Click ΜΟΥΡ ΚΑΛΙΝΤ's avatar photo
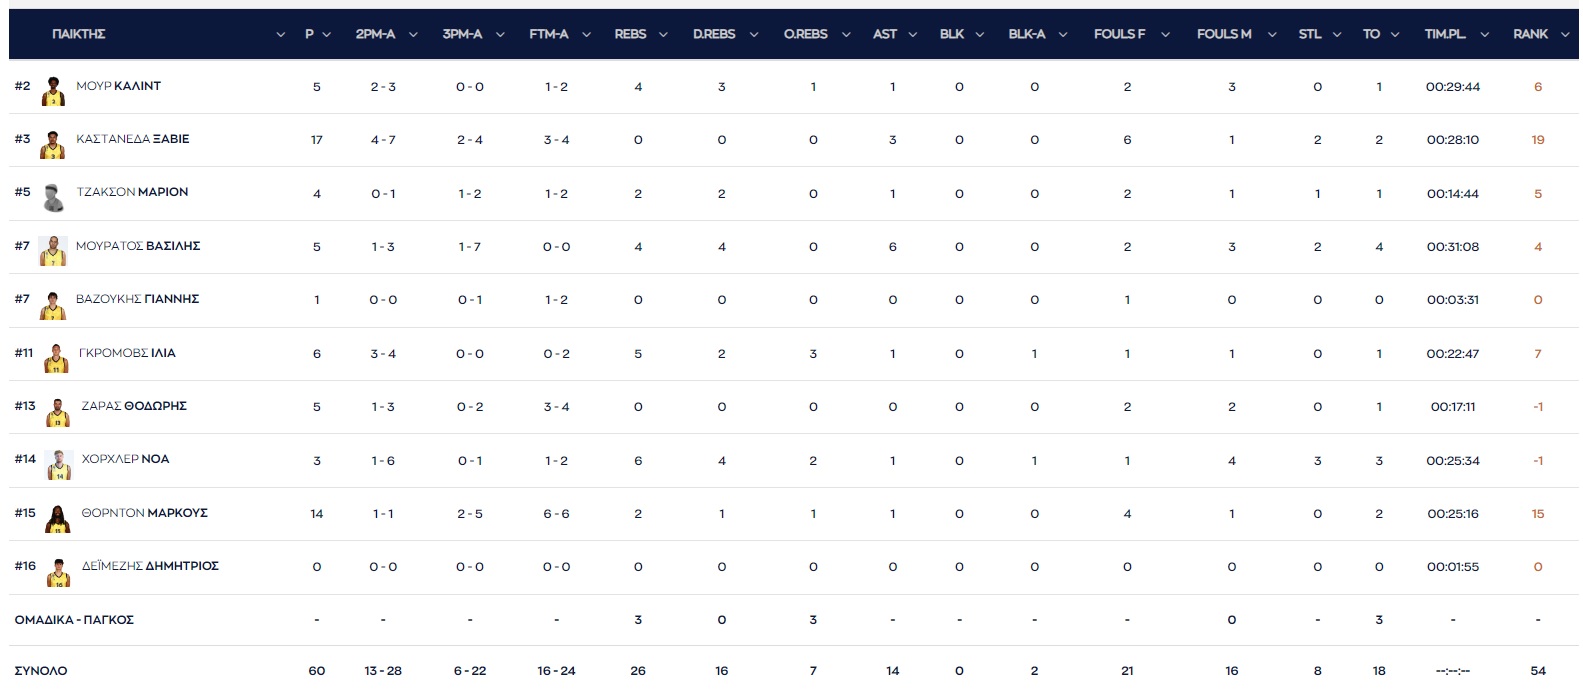 [x=53, y=91]
